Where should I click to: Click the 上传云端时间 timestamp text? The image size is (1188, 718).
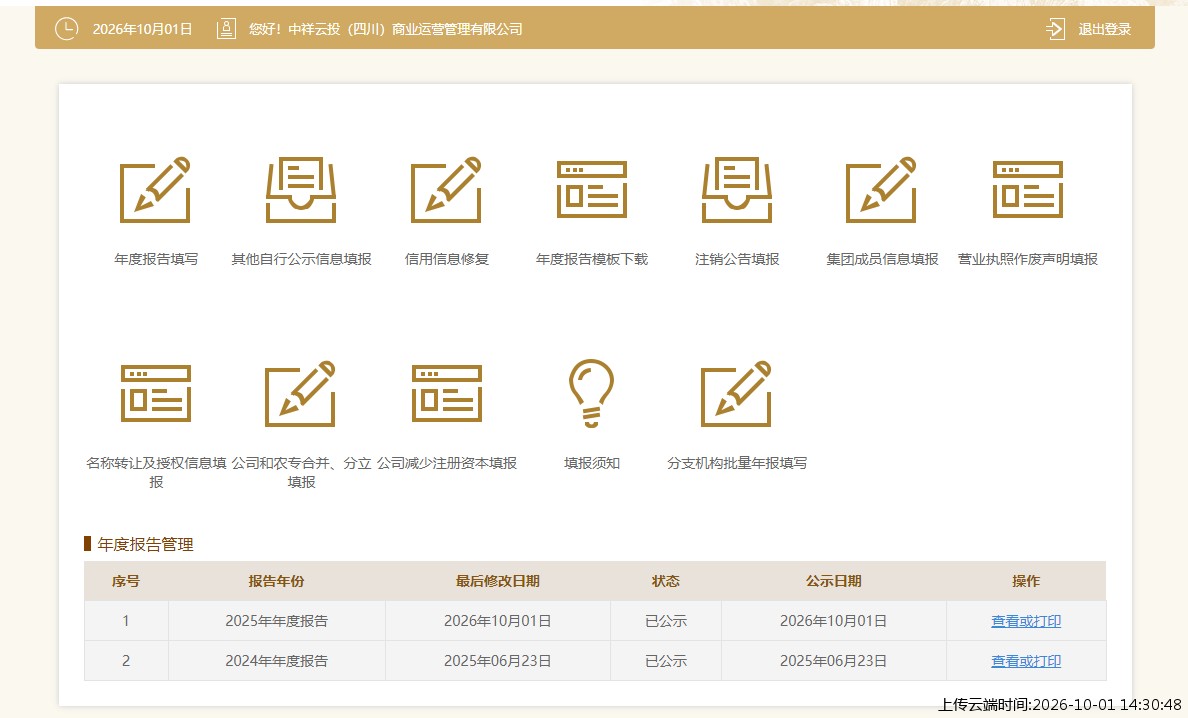coord(1060,705)
